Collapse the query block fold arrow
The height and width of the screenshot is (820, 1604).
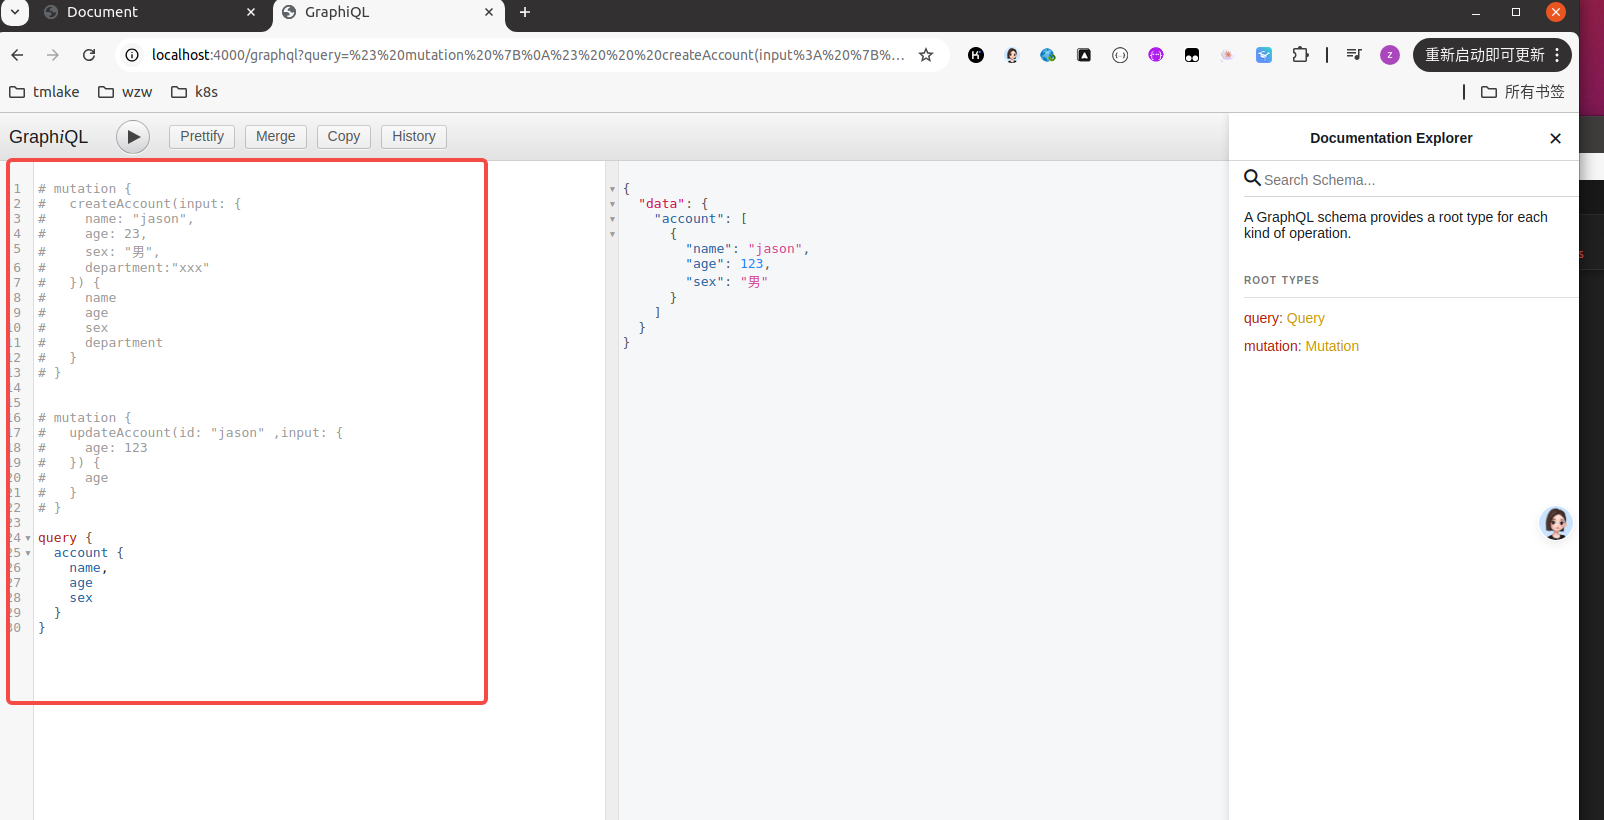pyautogui.click(x=28, y=539)
